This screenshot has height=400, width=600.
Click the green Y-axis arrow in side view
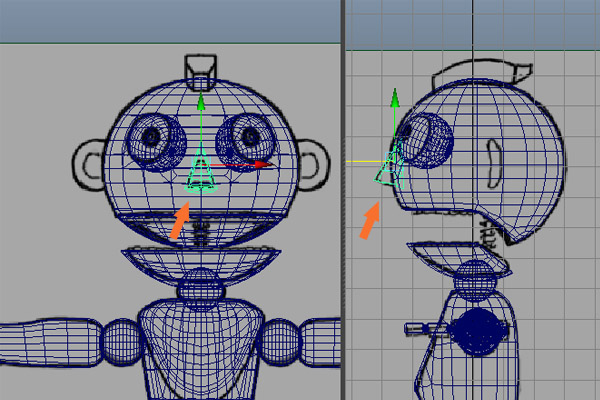click(x=395, y=98)
